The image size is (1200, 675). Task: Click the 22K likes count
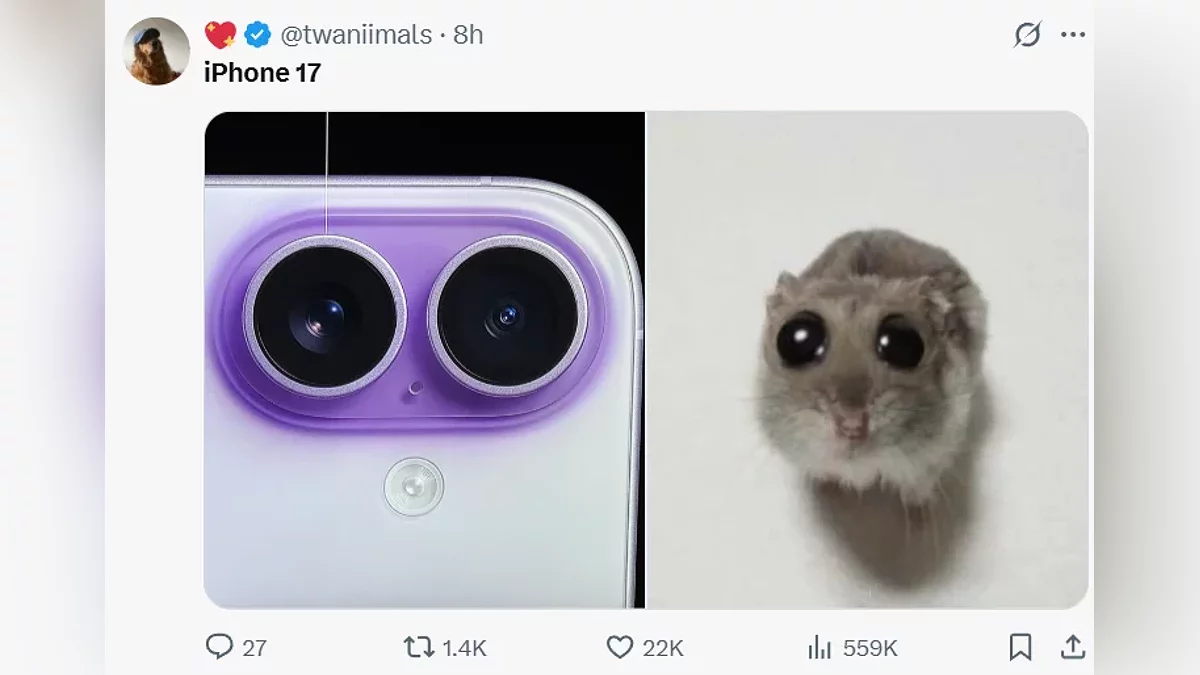click(663, 648)
